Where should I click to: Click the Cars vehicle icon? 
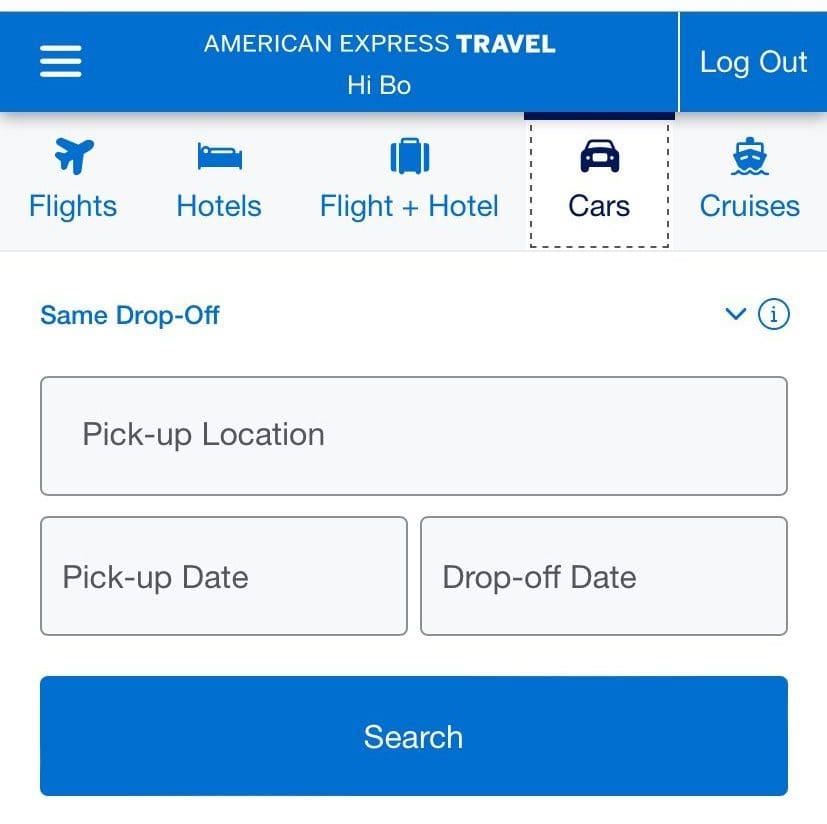pyautogui.click(x=598, y=156)
